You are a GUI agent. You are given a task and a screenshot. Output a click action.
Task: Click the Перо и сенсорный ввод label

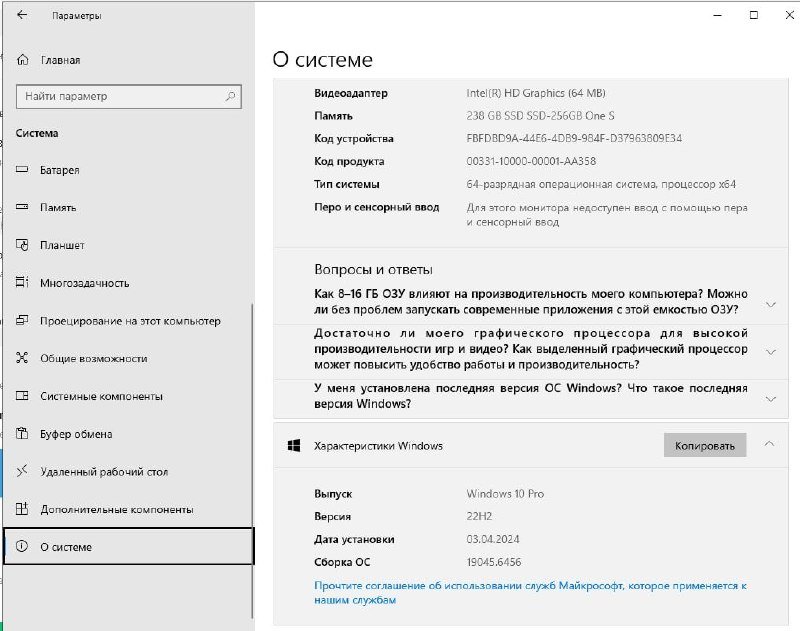[x=377, y=207]
